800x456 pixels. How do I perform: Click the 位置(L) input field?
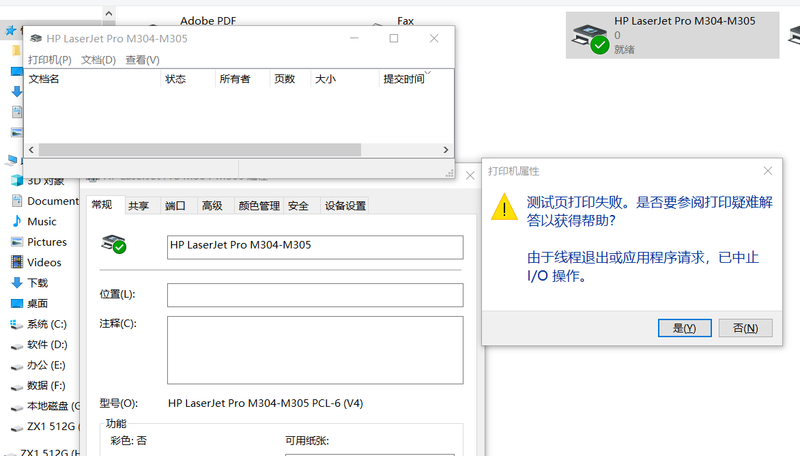[x=315, y=295]
